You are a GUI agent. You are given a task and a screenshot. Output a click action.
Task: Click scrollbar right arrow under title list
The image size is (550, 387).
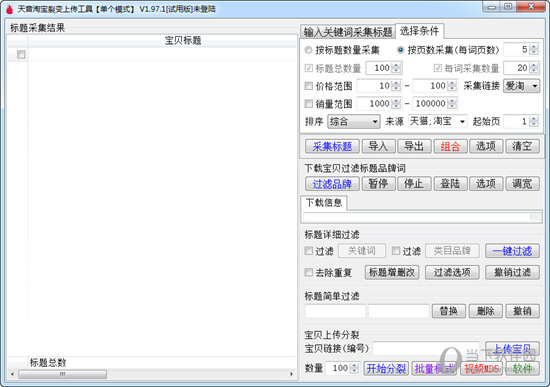coord(291,374)
